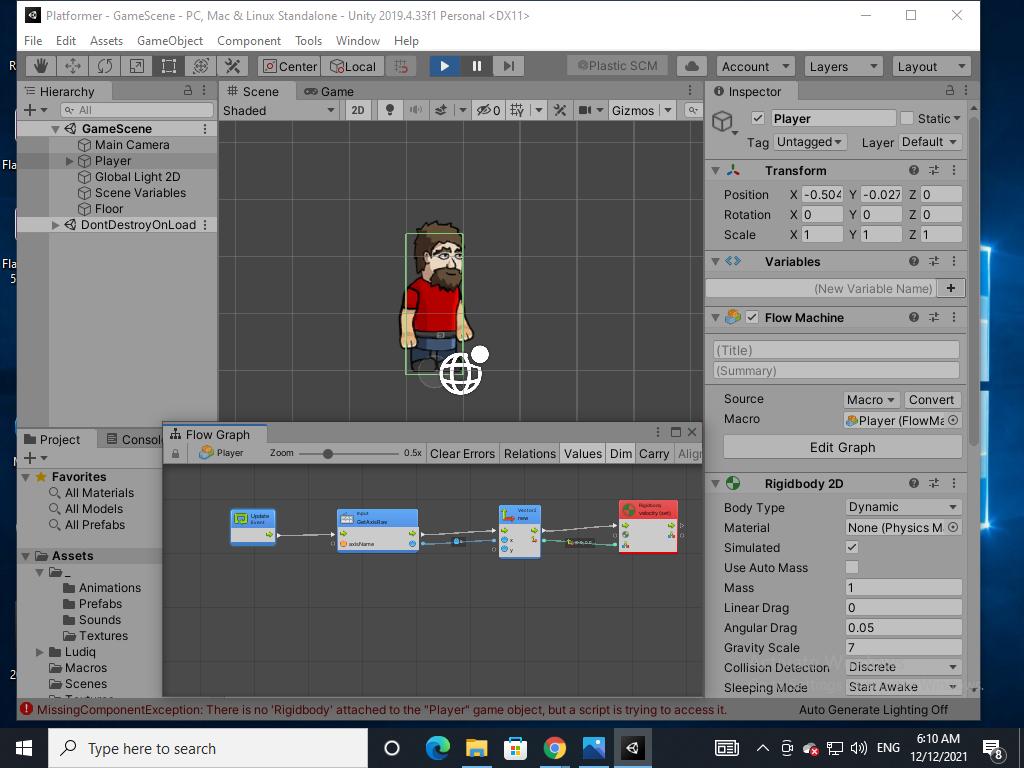Image resolution: width=1024 pixels, height=768 pixels.
Task: Open the GameObject menu
Action: coord(170,40)
